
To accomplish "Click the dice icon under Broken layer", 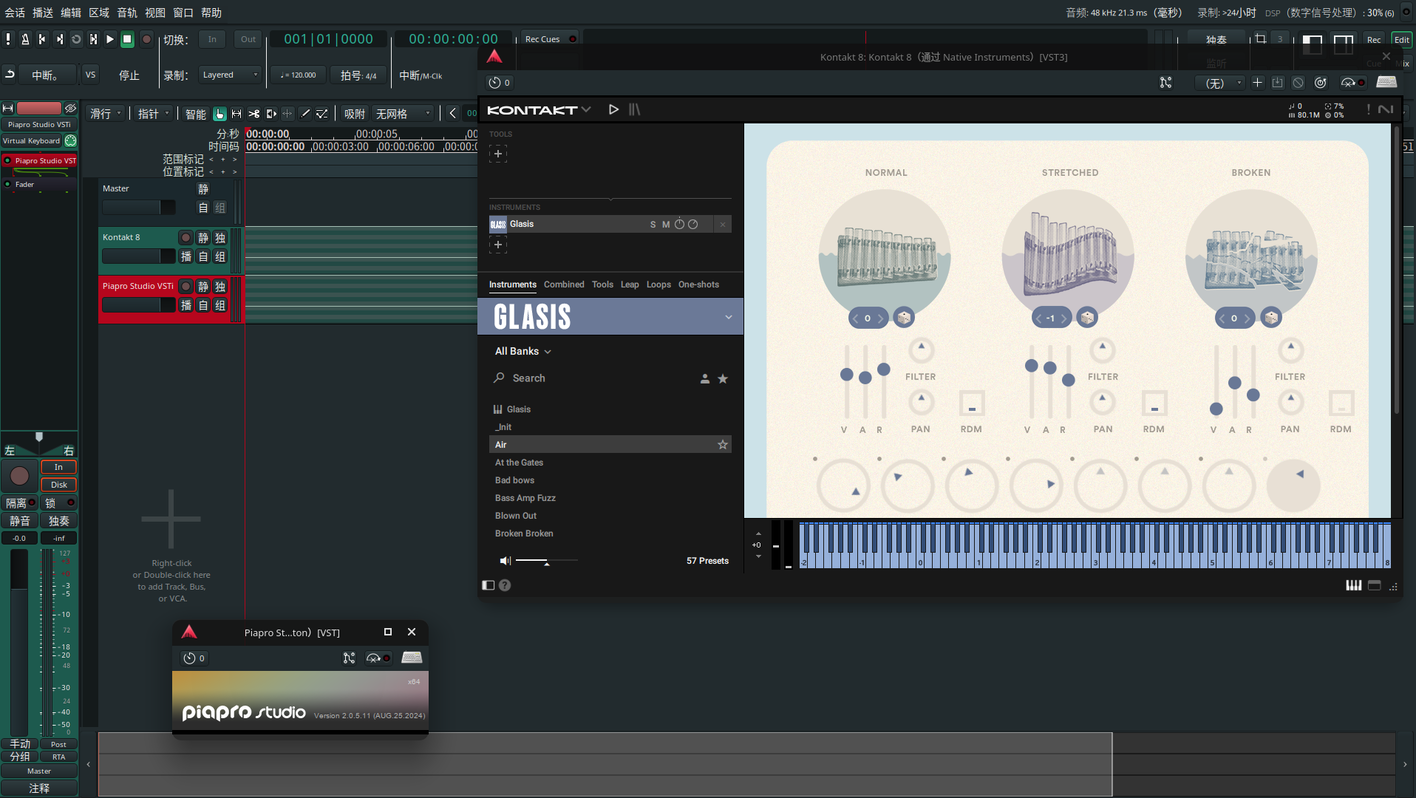I will point(1271,318).
